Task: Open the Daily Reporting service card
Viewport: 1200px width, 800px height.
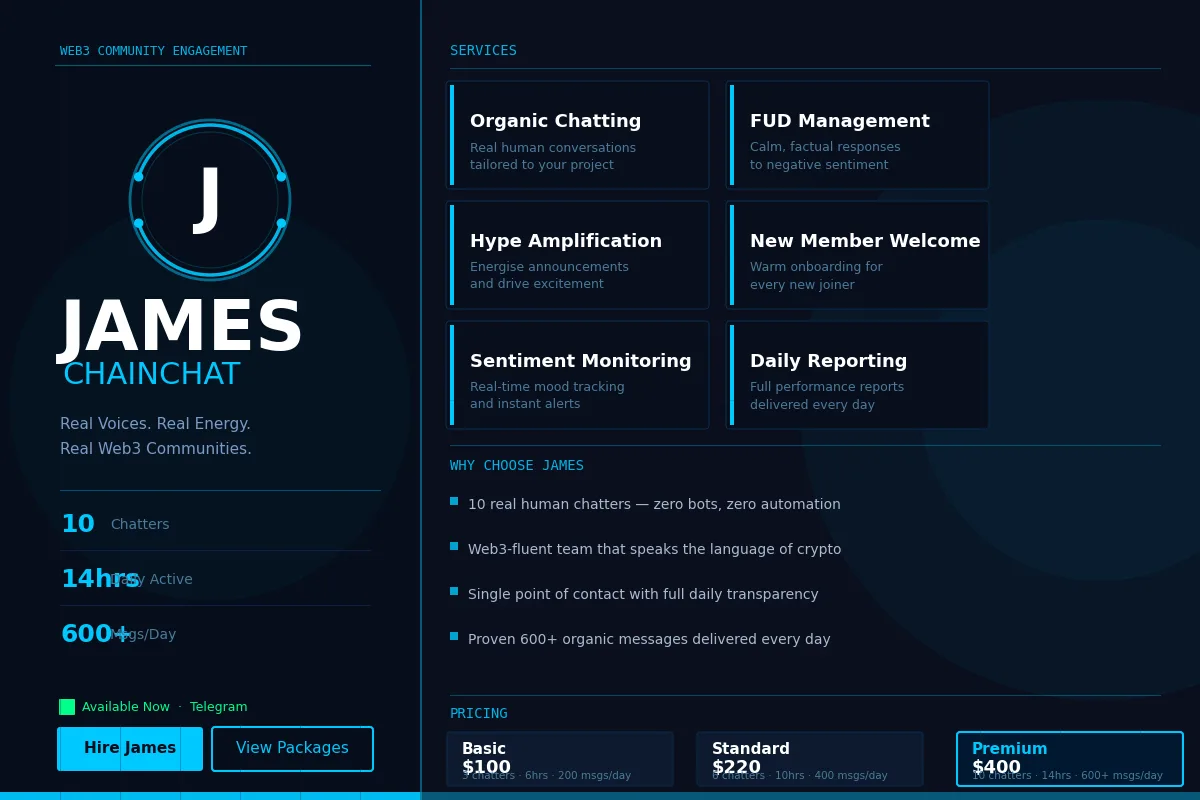Action: (857, 375)
